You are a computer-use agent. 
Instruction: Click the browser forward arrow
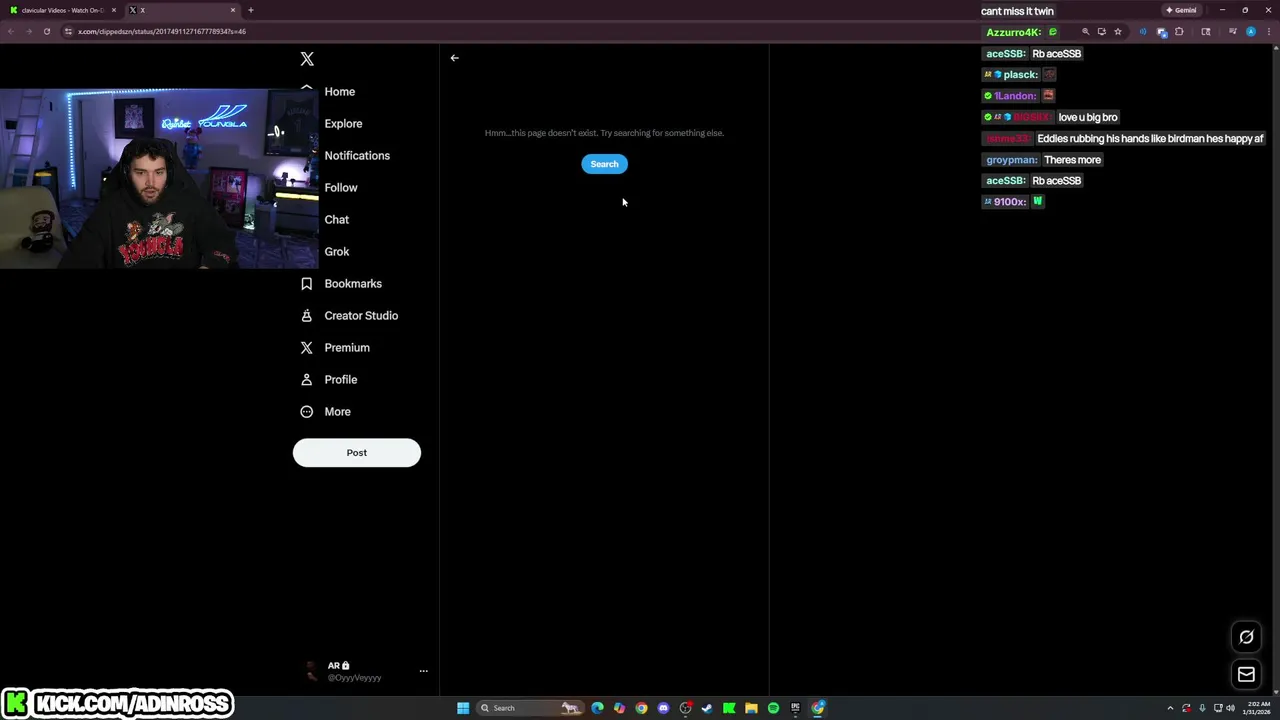[x=28, y=31]
